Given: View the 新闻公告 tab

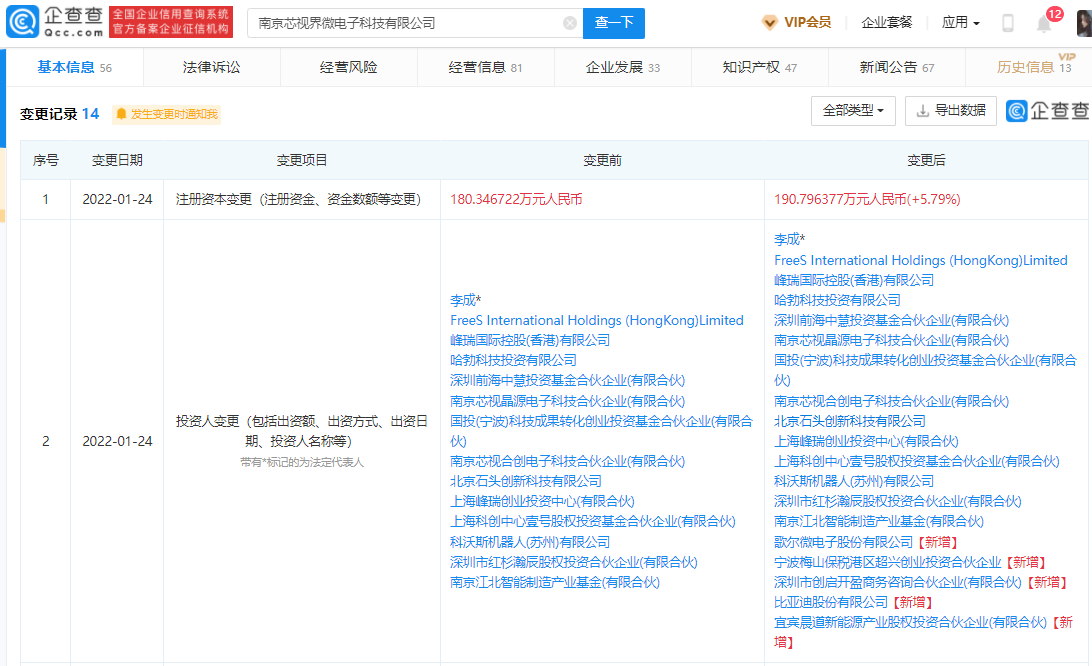Looking at the screenshot, I should [896, 67].
